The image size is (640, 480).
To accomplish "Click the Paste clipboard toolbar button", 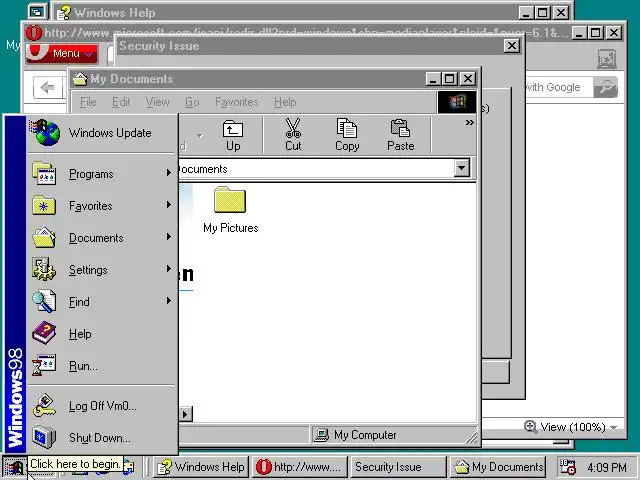I will [x=401, y=136].
